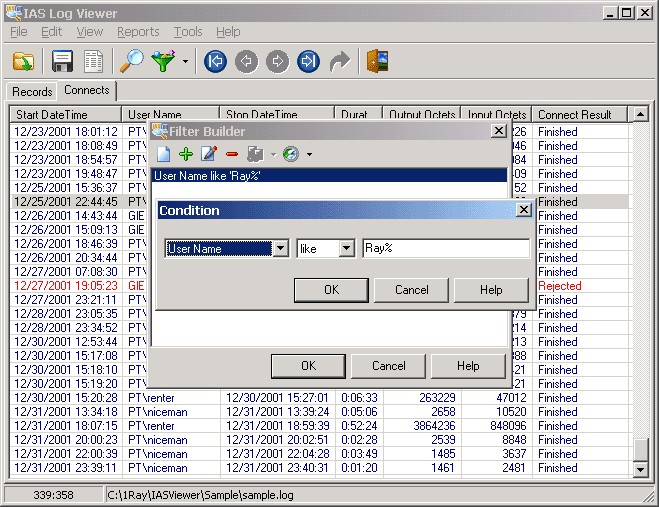
Task: Click the edit condition pencil icon
Action: [209, 154]
